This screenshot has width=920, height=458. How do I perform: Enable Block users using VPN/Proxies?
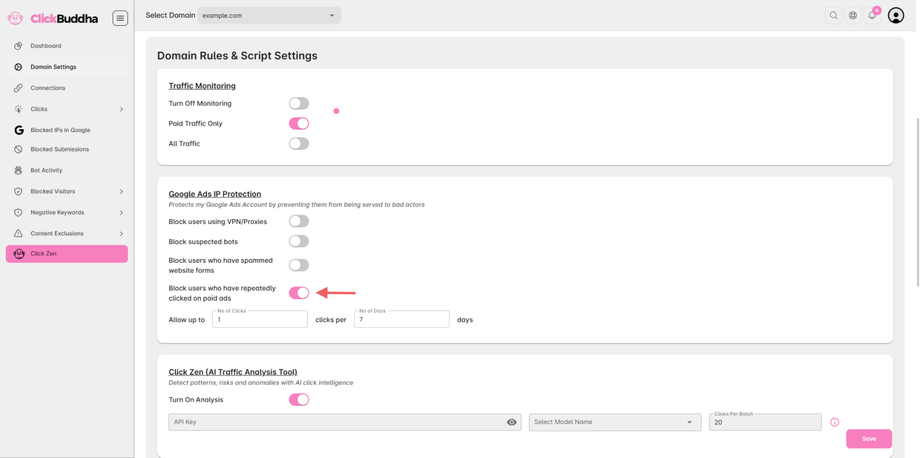(x=299, y=221)
